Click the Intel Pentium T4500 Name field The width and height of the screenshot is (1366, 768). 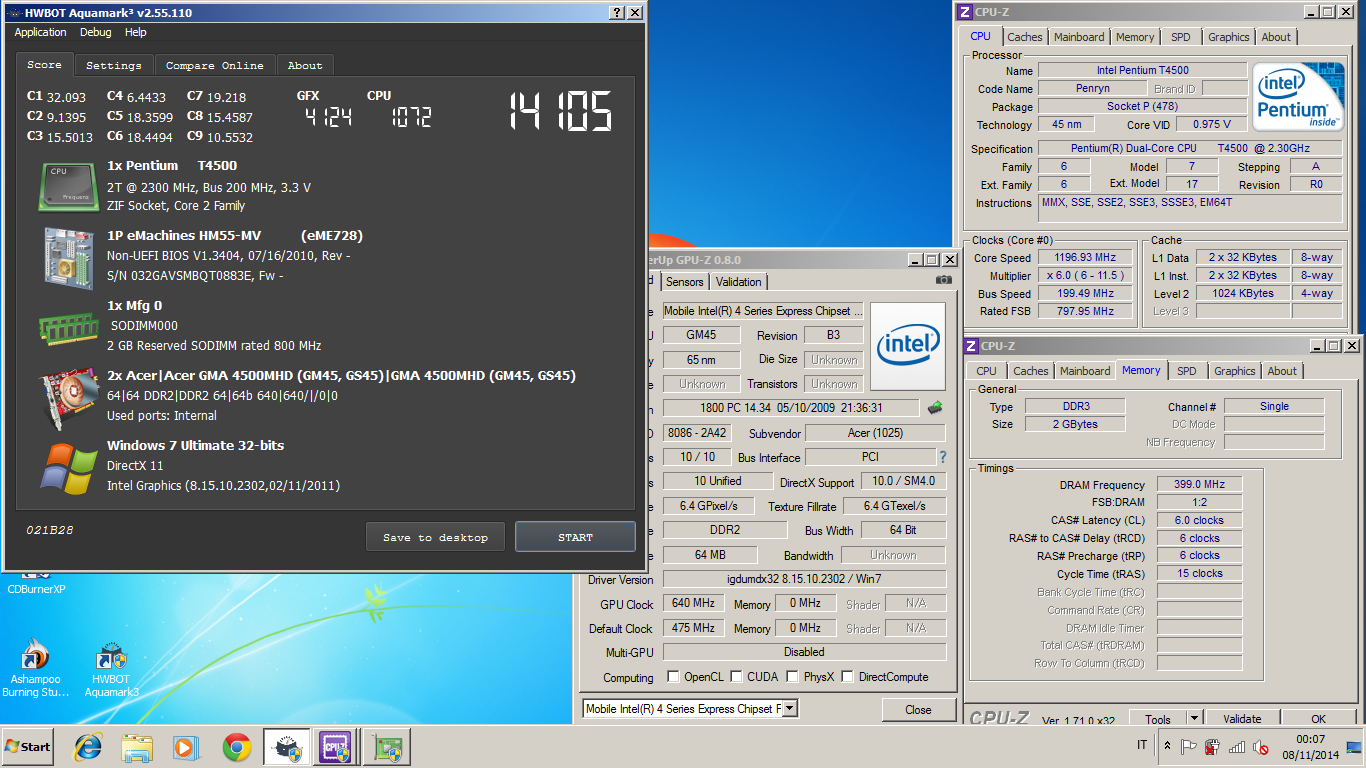point(1142,71)
